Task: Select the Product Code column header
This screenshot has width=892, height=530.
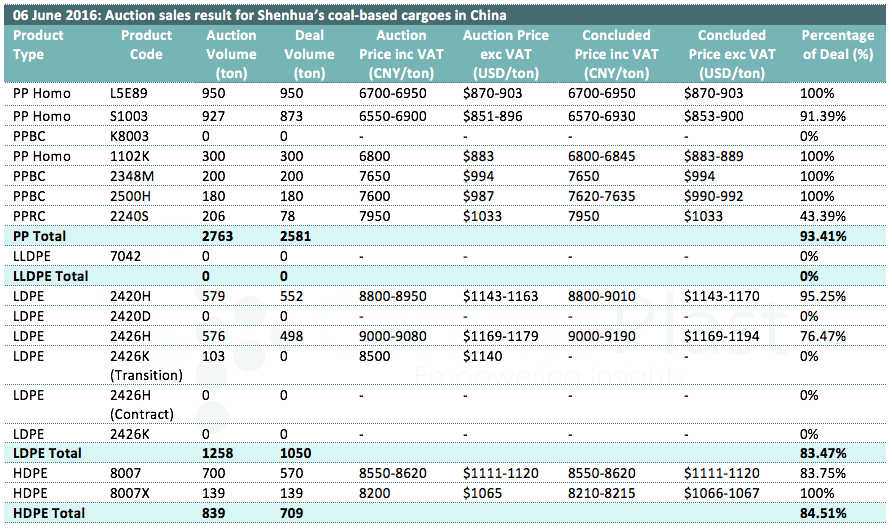Action: (146, 45)
